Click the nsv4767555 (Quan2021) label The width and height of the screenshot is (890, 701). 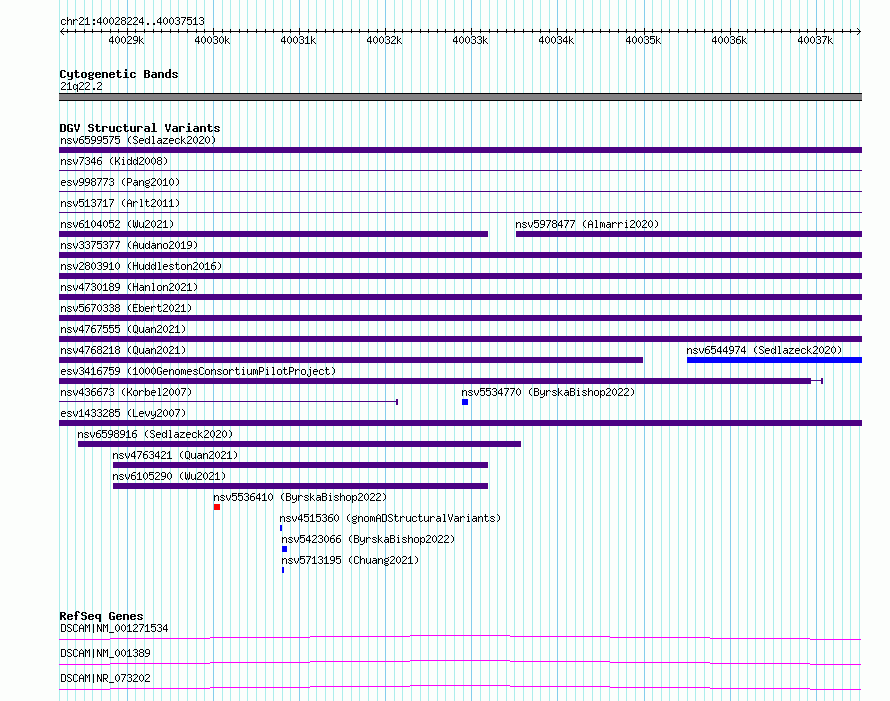(x=123, y=329)
